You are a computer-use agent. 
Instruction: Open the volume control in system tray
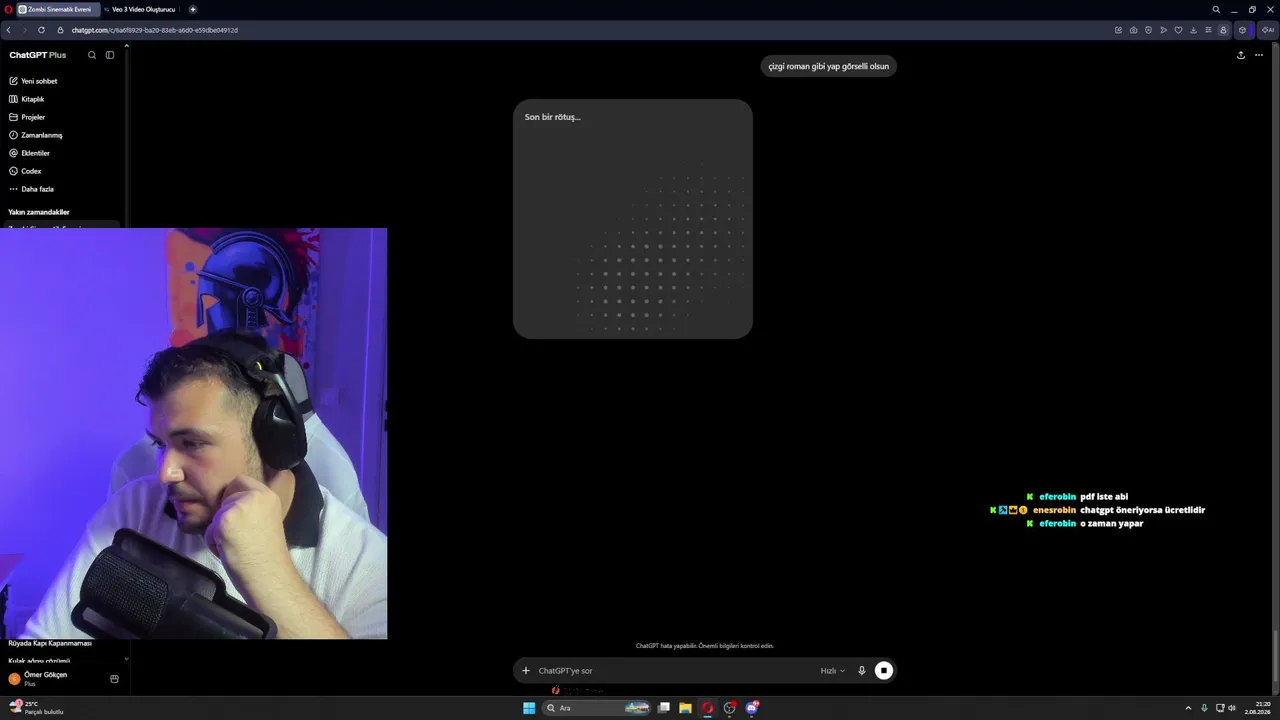(x=1231, y=708)
